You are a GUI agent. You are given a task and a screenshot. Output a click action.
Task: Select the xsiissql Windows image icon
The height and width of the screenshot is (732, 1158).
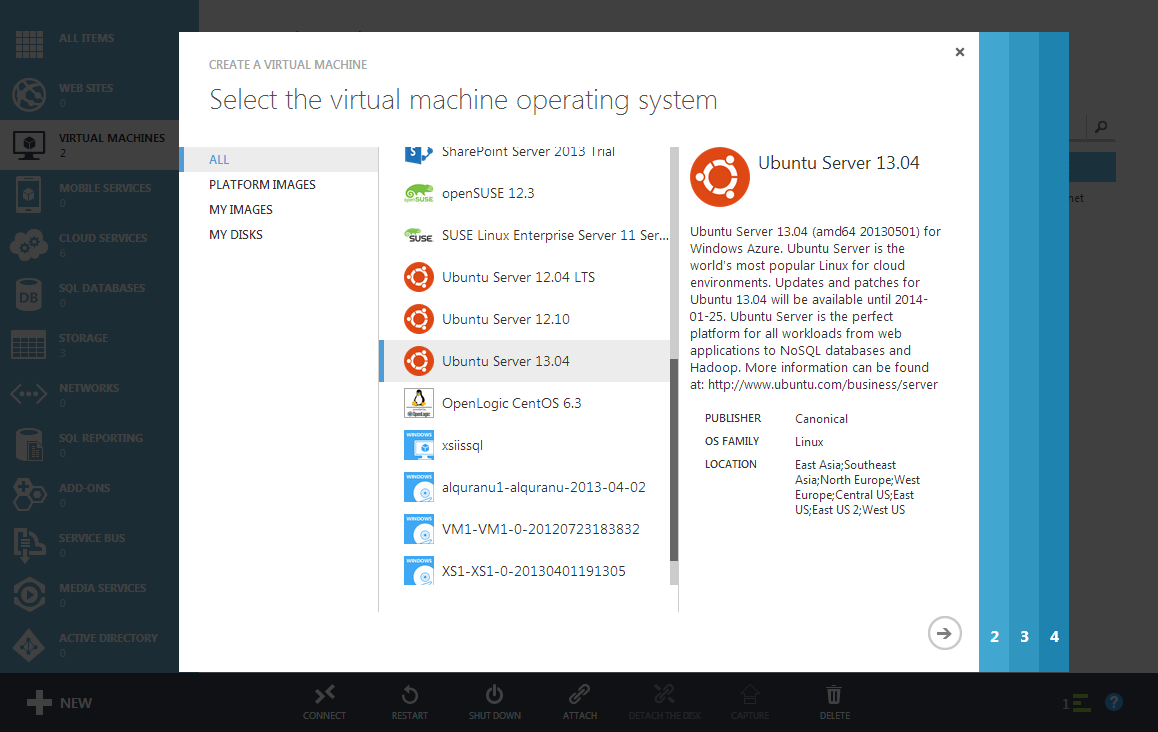pos(418,445)
